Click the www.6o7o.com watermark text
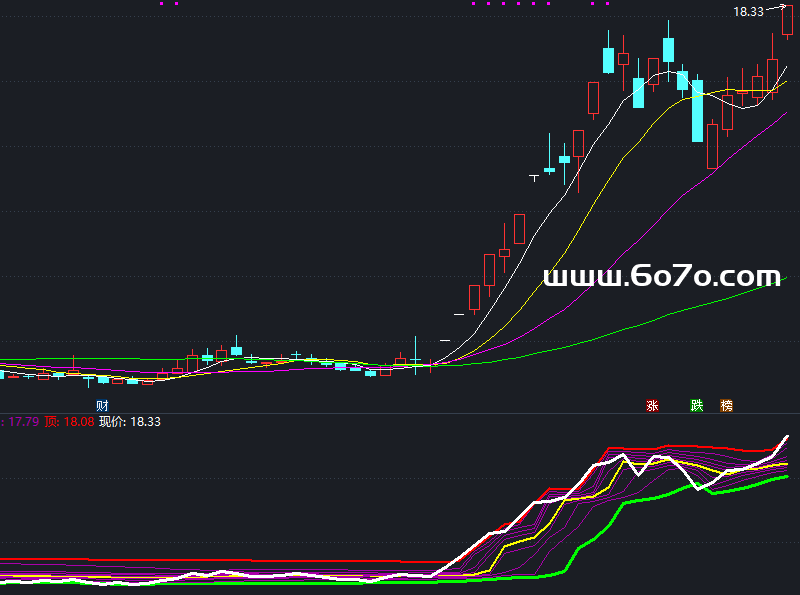The height and width of the screenshot is (595, 800). pyautogui.click(x=661, y=276)
